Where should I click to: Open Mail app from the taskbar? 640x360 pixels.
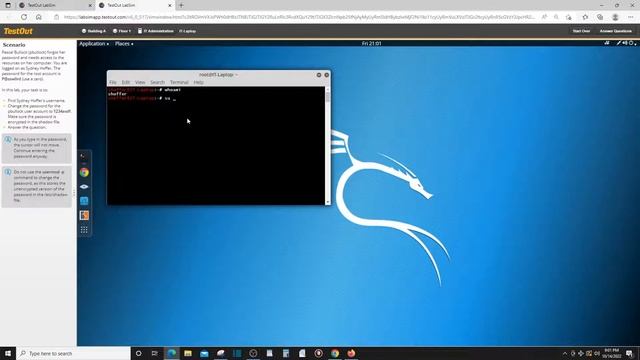(204, 353)
